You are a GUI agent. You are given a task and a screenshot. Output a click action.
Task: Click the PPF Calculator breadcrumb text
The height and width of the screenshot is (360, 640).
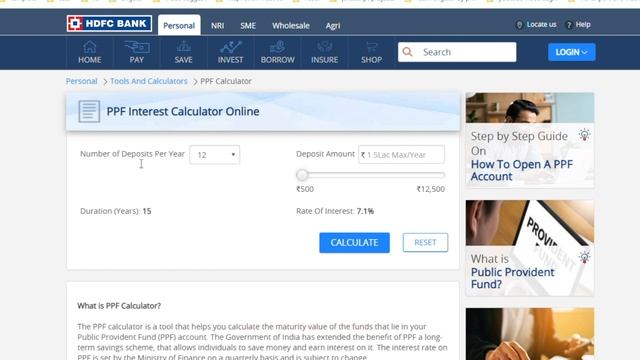(x=226, y=81)
